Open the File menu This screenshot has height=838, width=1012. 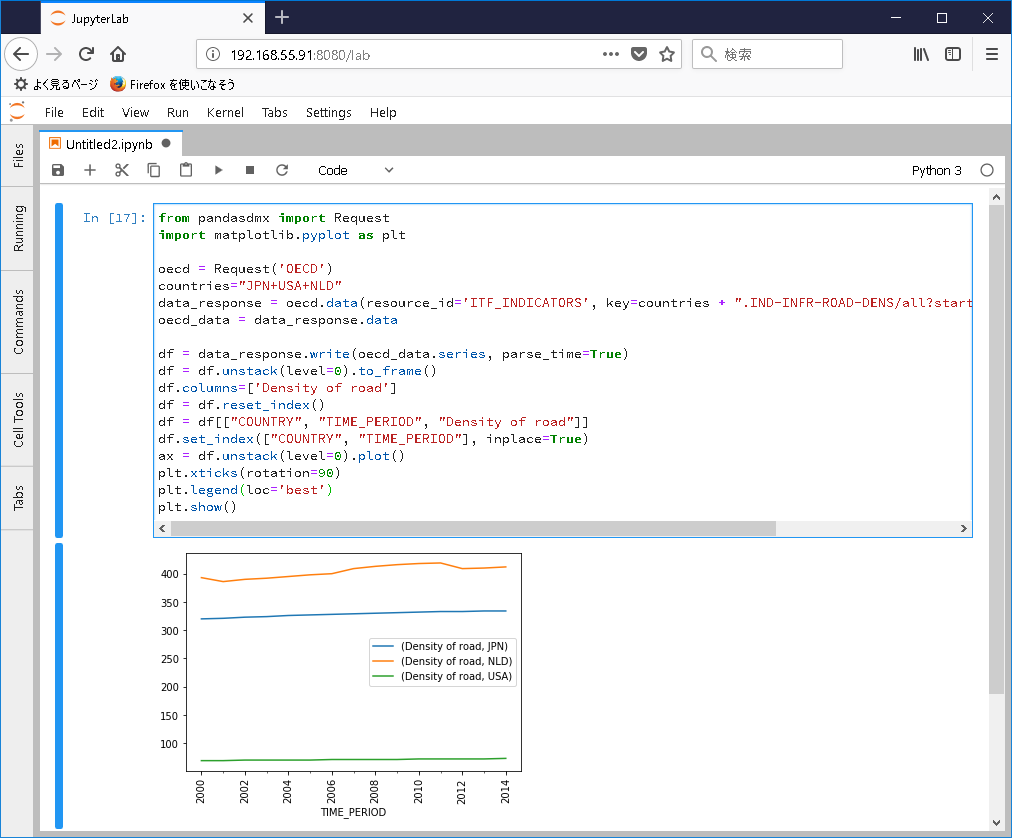(x=54, y=112)
